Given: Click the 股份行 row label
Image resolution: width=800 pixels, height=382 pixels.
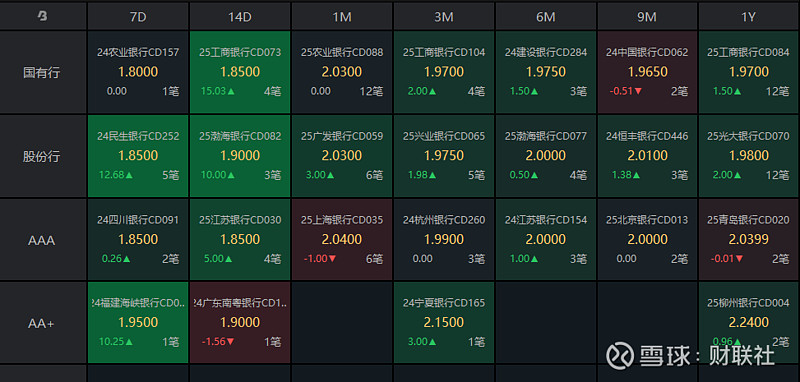Looking at the screenshot, I should (42, 156).
